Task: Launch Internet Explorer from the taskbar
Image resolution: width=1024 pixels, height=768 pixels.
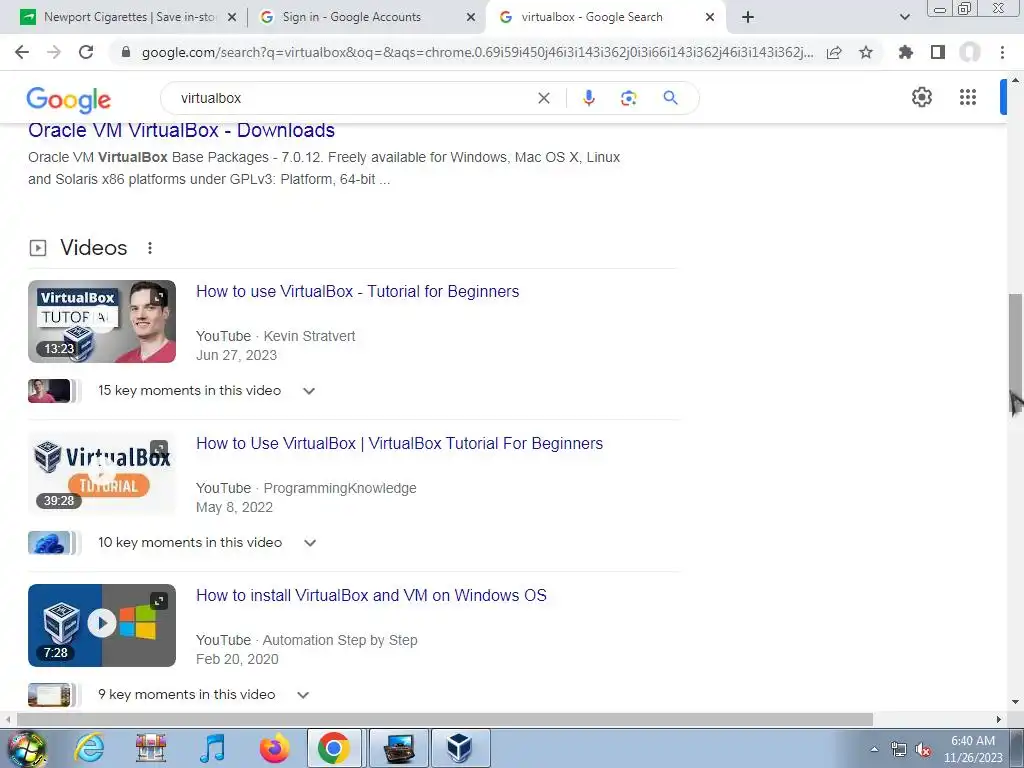Action: tap(89, 748)
